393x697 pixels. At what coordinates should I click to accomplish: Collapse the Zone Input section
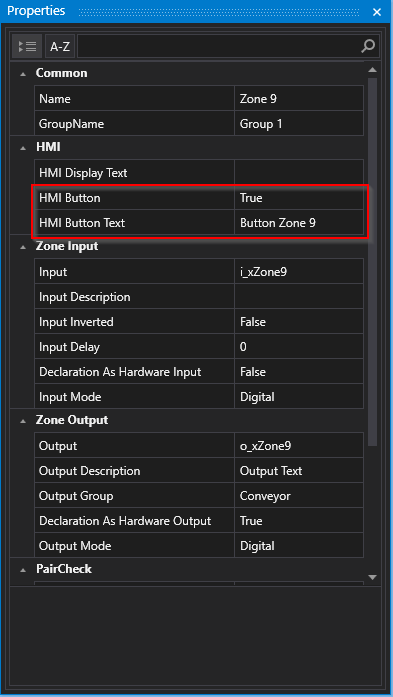[23, 247]
